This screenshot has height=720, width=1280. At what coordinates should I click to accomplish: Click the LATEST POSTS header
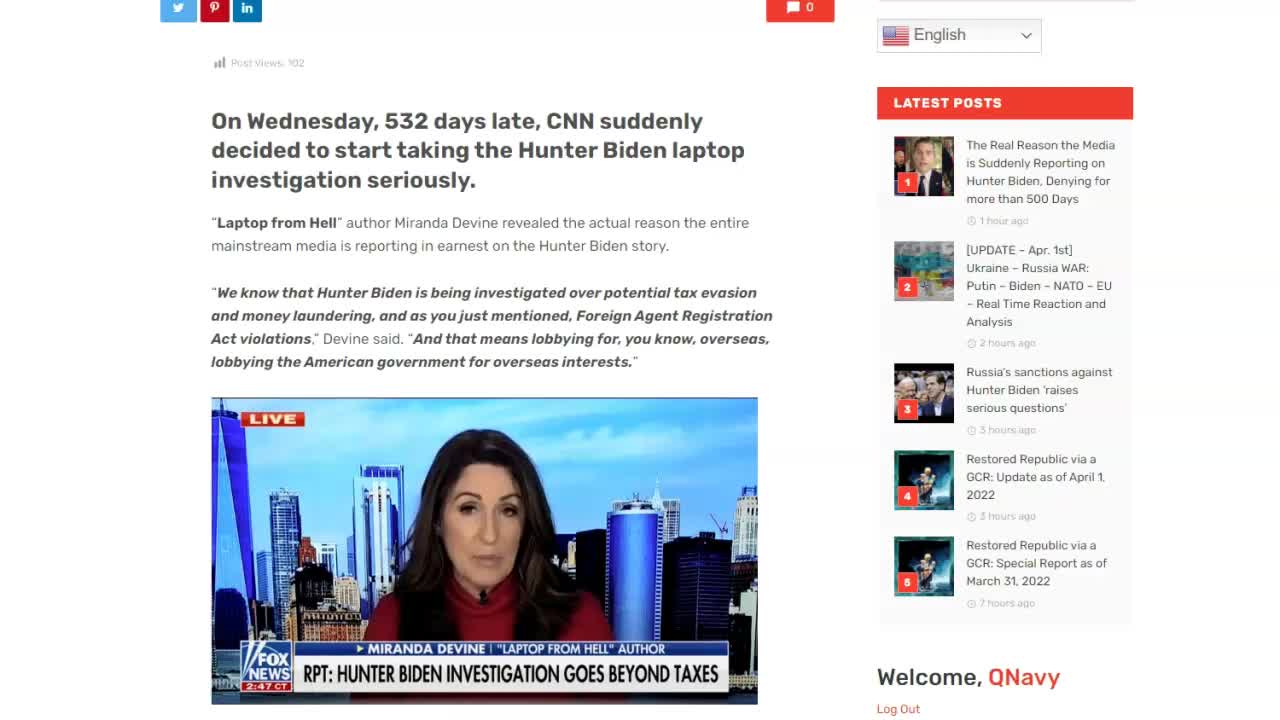(x=1005, y=103)
